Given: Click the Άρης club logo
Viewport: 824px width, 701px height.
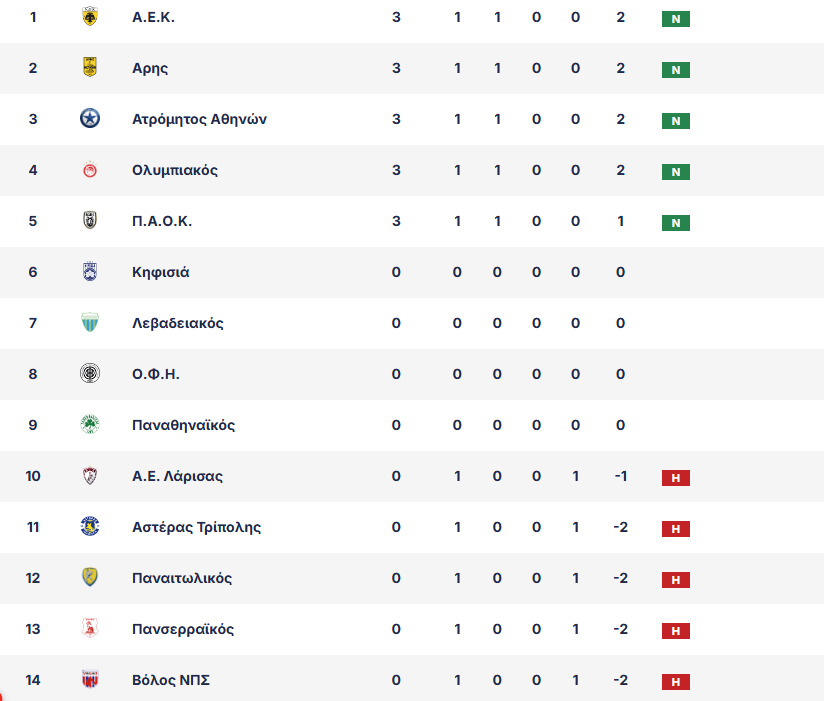Looking at the screenshot, I should (x=90, y=68).
